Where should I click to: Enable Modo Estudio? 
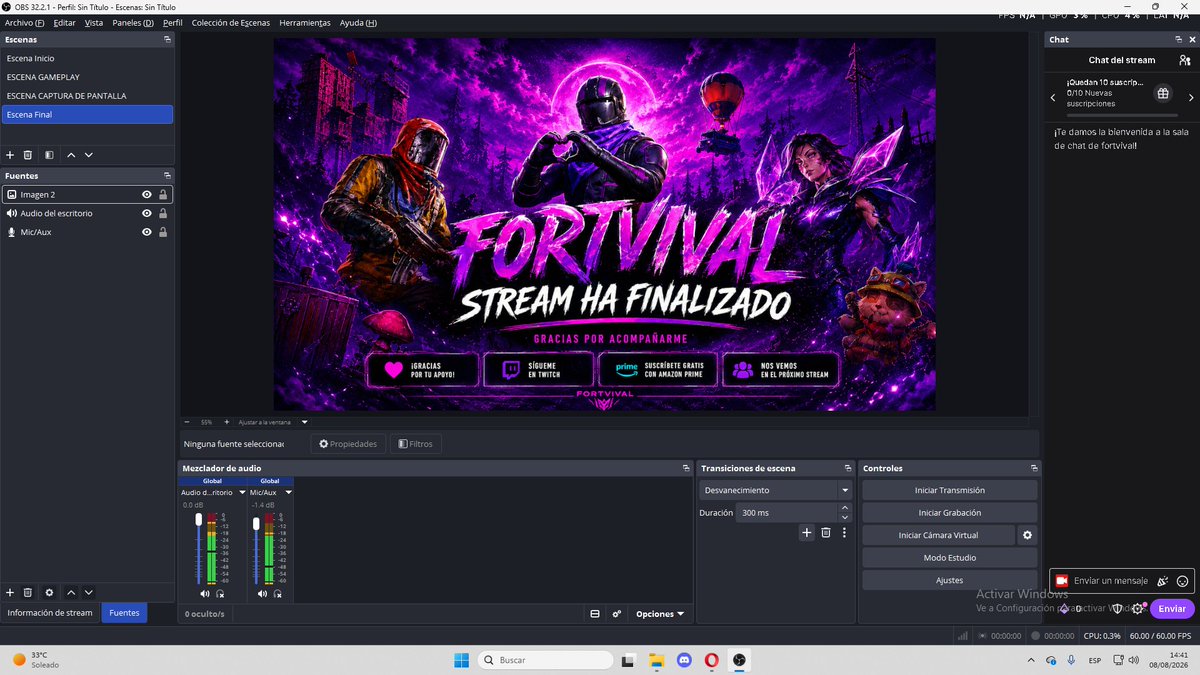pyautogui.click(x=950, y=558)
